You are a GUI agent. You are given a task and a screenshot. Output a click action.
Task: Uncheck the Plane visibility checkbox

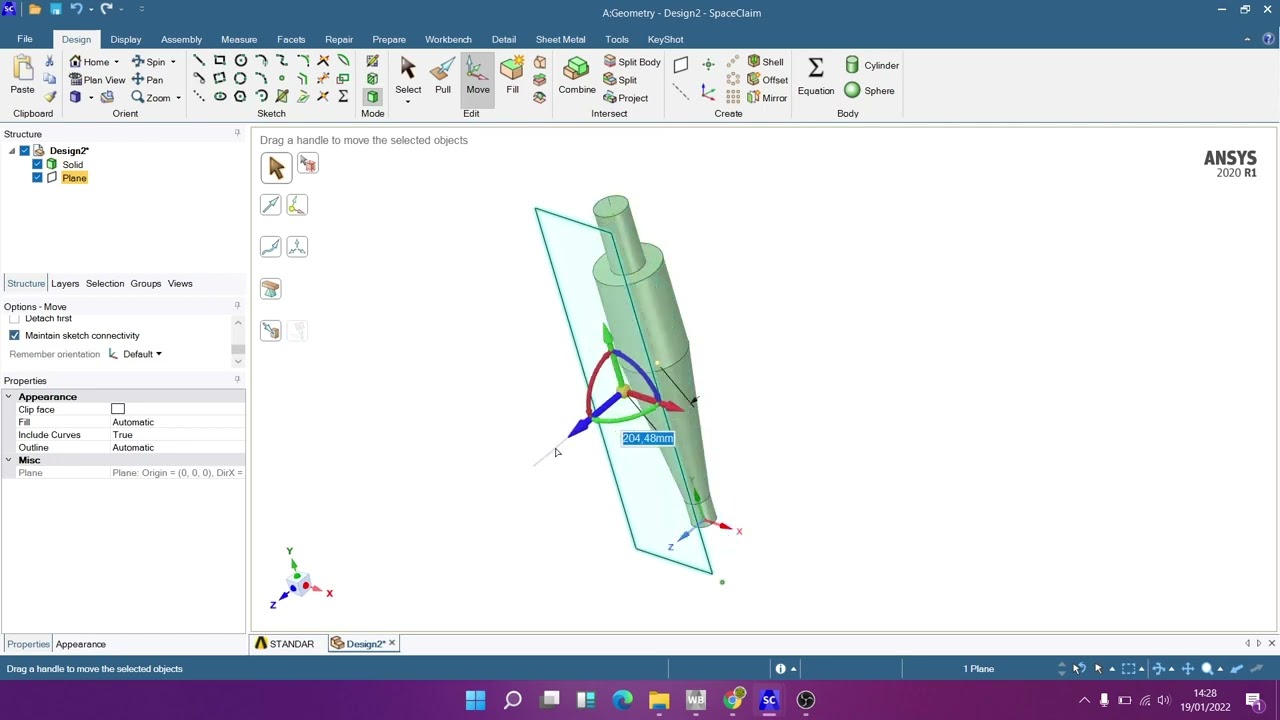(x=37, y=178)
